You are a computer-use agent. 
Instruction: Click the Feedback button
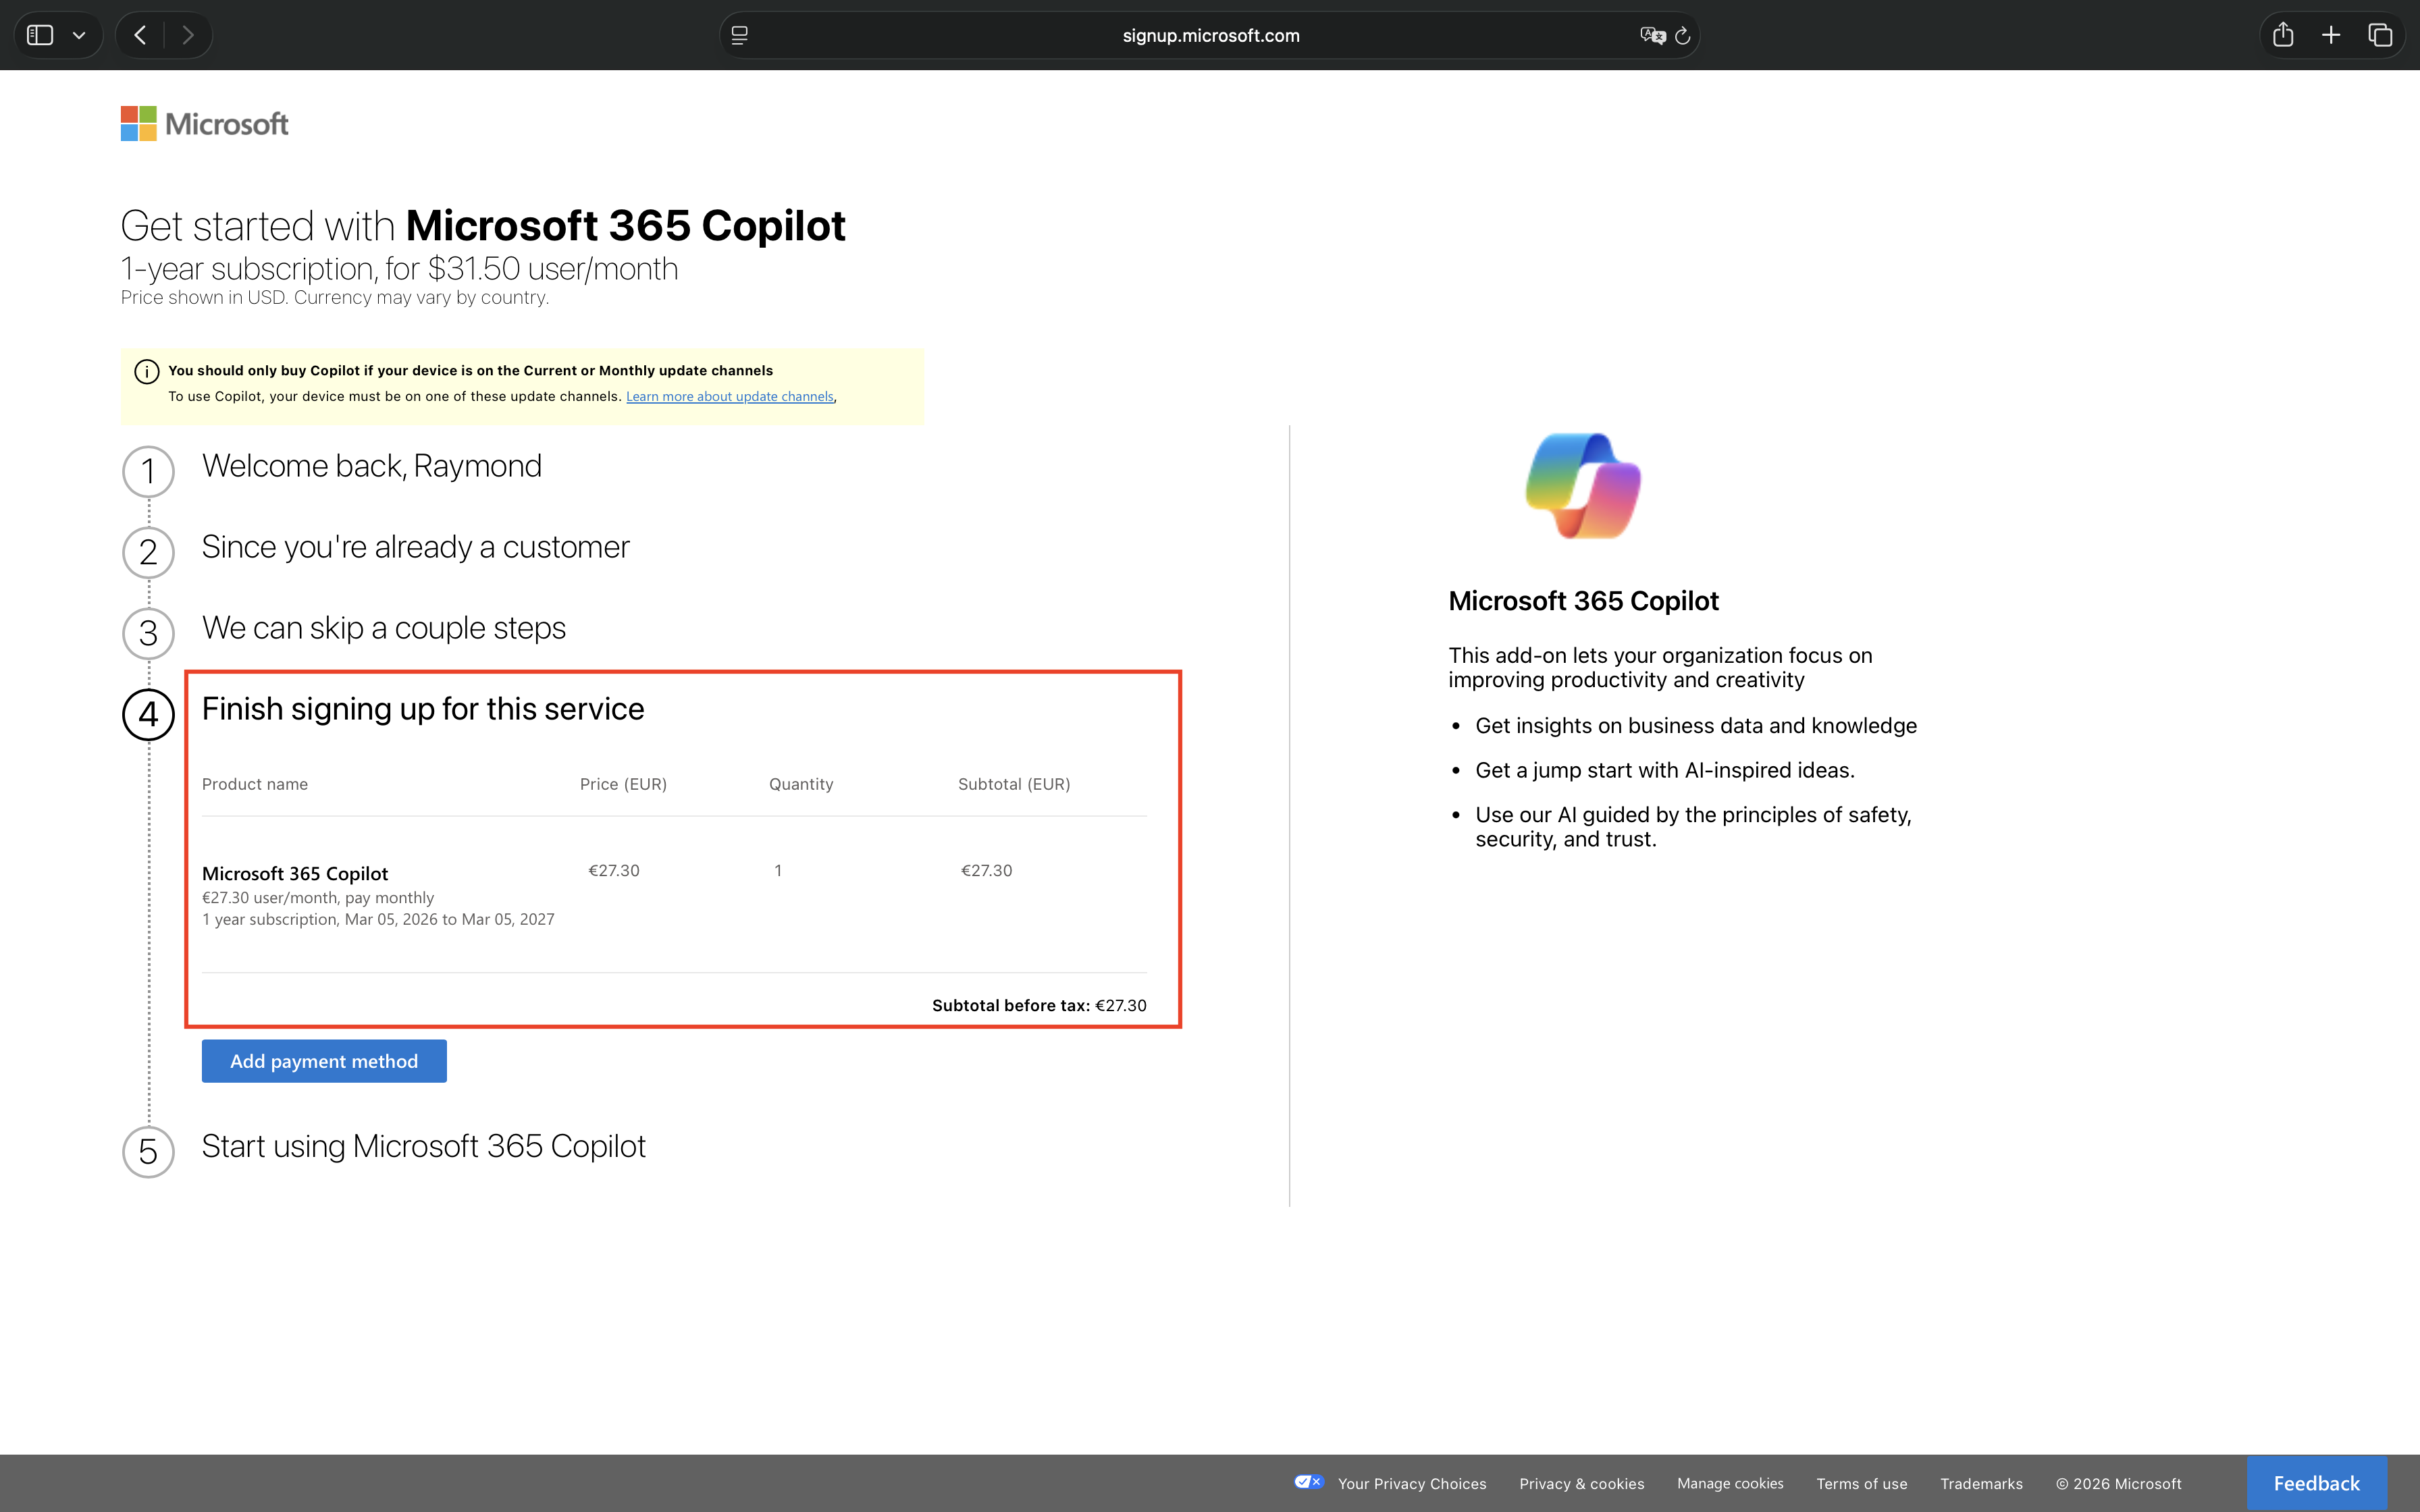[2316, 1483]
